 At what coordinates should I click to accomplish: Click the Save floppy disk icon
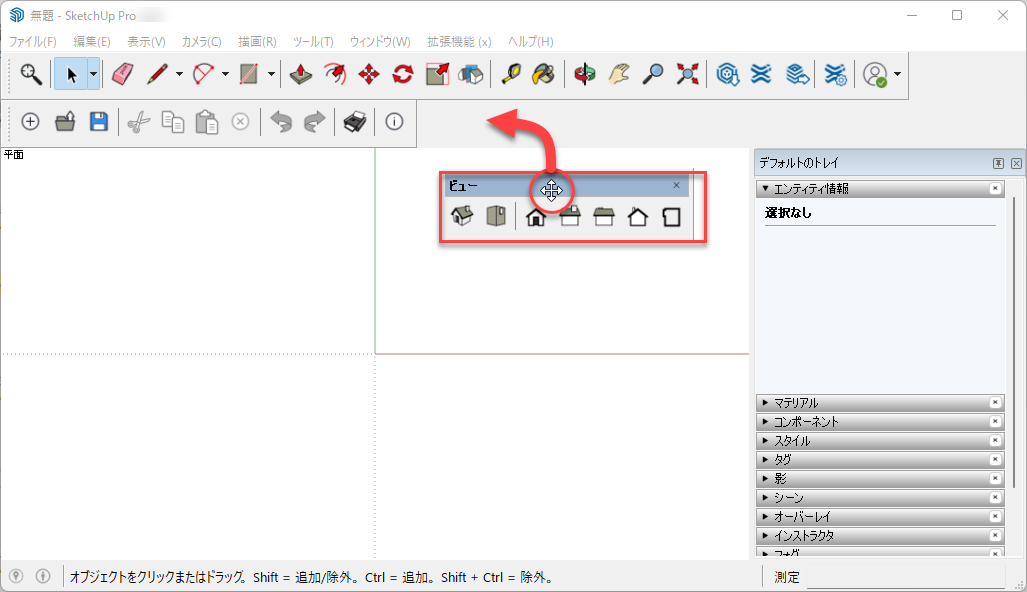(x=98, y=122)
